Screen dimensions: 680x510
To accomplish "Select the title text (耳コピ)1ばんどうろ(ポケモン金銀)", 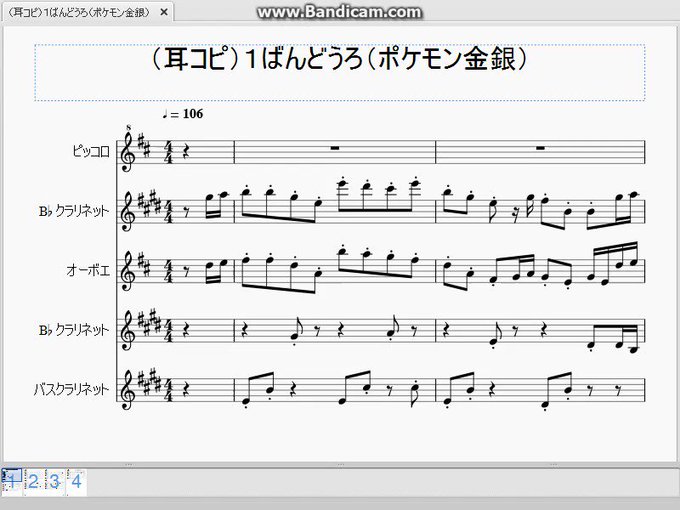I will pyautogui.click(x=339, y=59).
